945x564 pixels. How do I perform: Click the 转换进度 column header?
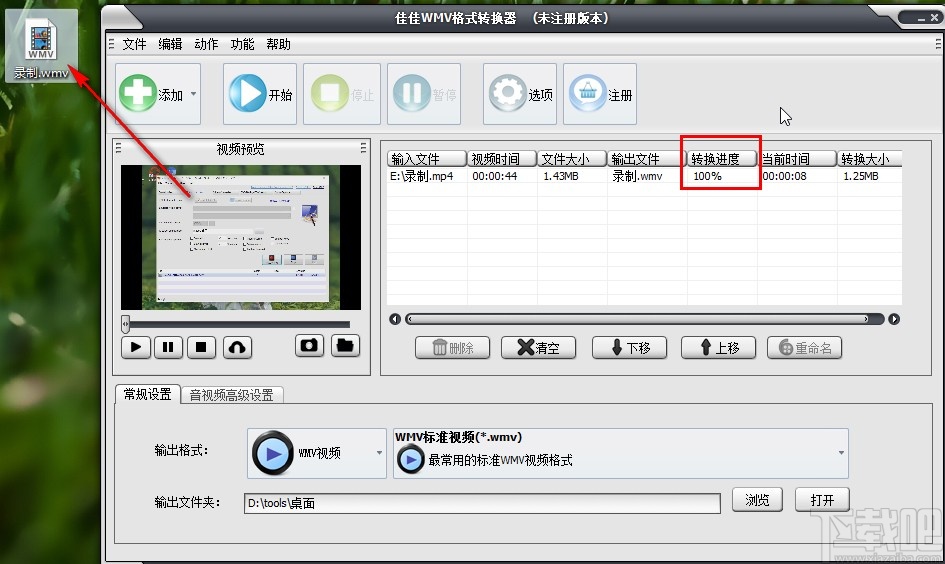(722, 158)
